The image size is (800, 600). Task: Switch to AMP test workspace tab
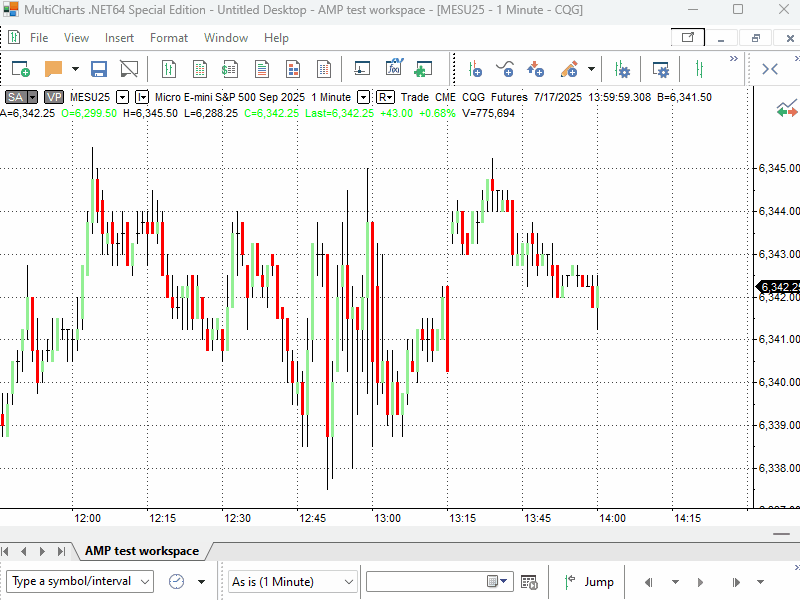[141, 551]
